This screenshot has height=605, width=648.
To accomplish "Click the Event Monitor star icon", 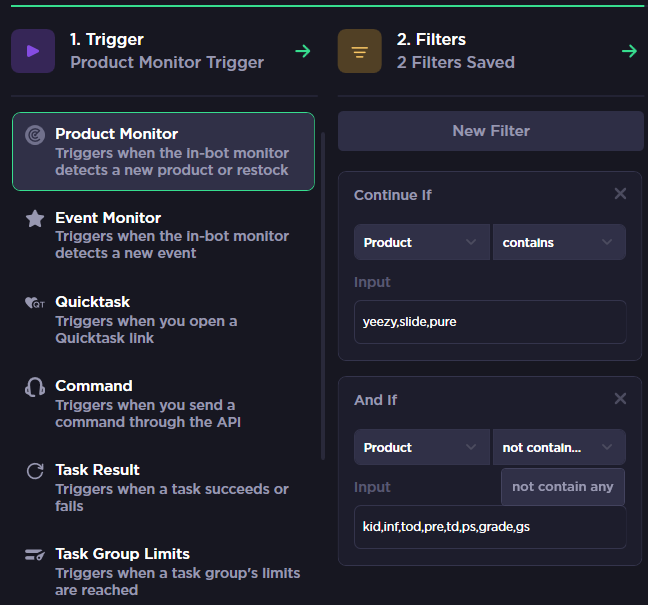I will click(x=35, y=219).
